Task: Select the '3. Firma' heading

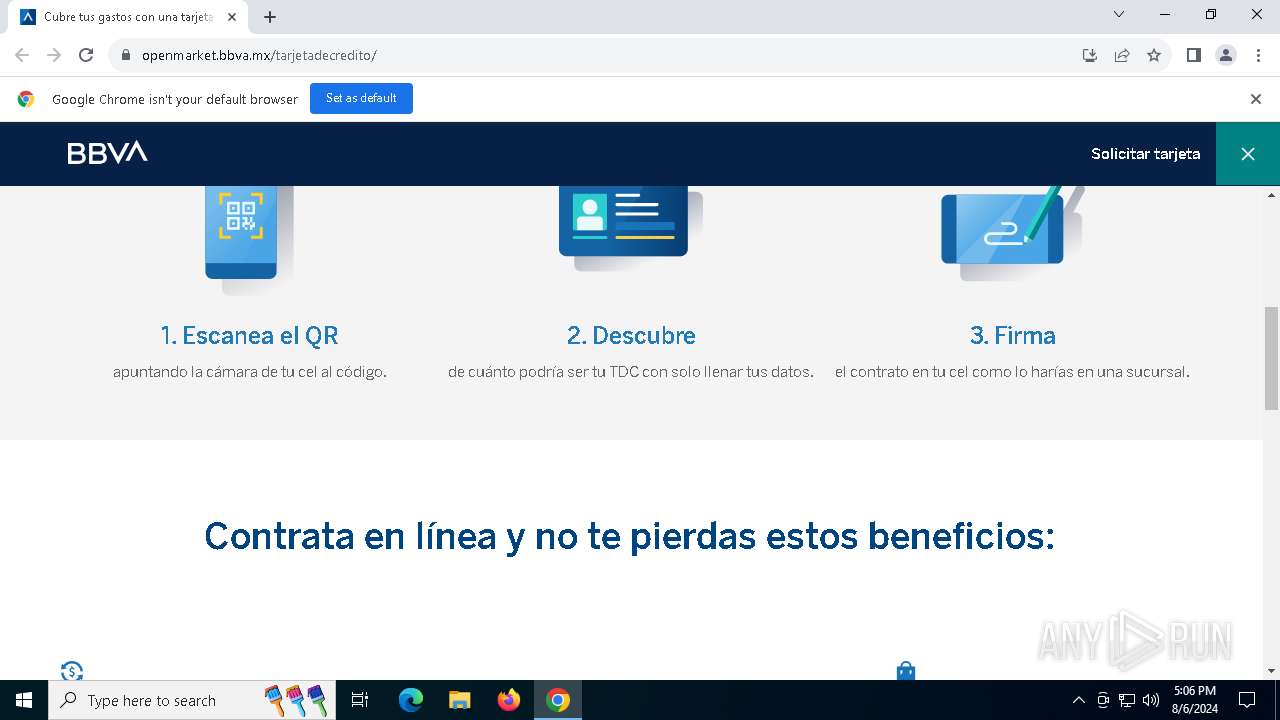Action: pos(1012,335)
